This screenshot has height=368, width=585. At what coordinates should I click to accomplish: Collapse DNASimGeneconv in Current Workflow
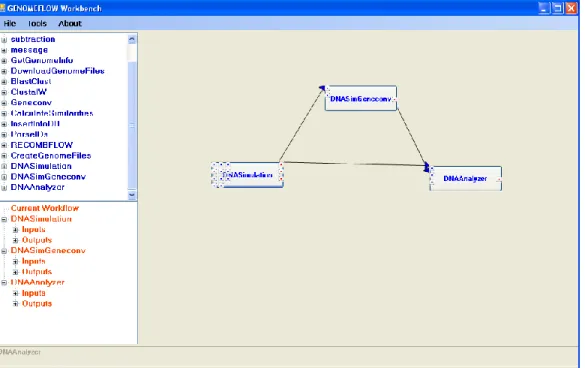[x=4, y=251]
